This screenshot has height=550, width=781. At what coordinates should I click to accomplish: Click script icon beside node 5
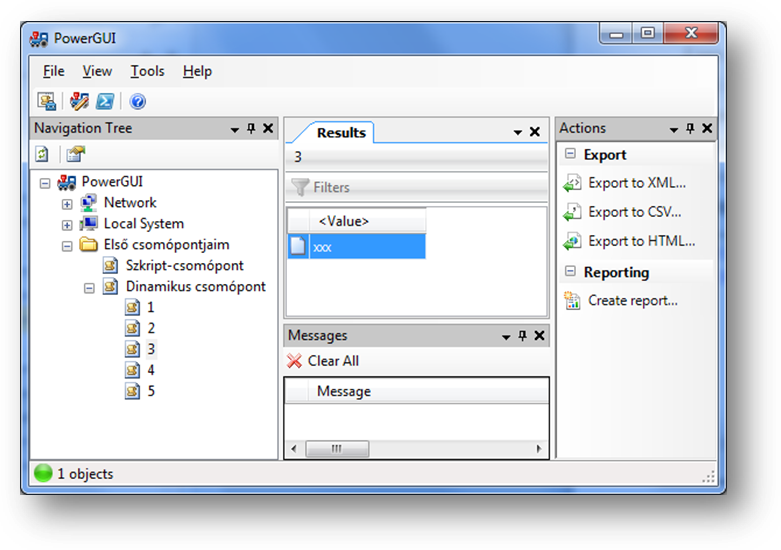click(132, 391)
